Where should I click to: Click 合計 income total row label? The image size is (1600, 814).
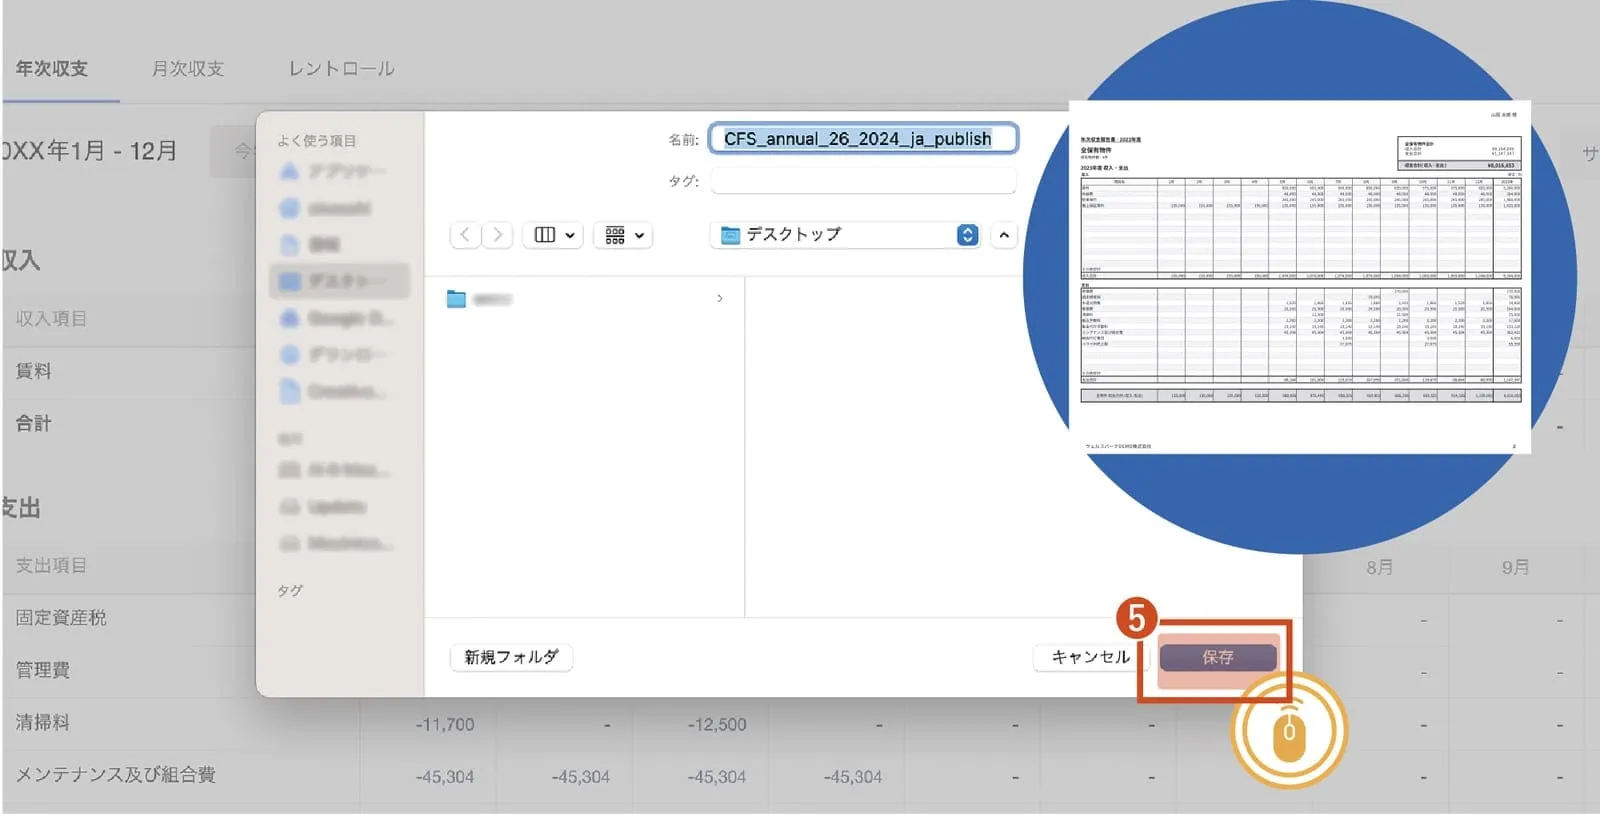(x=33, y=423)
